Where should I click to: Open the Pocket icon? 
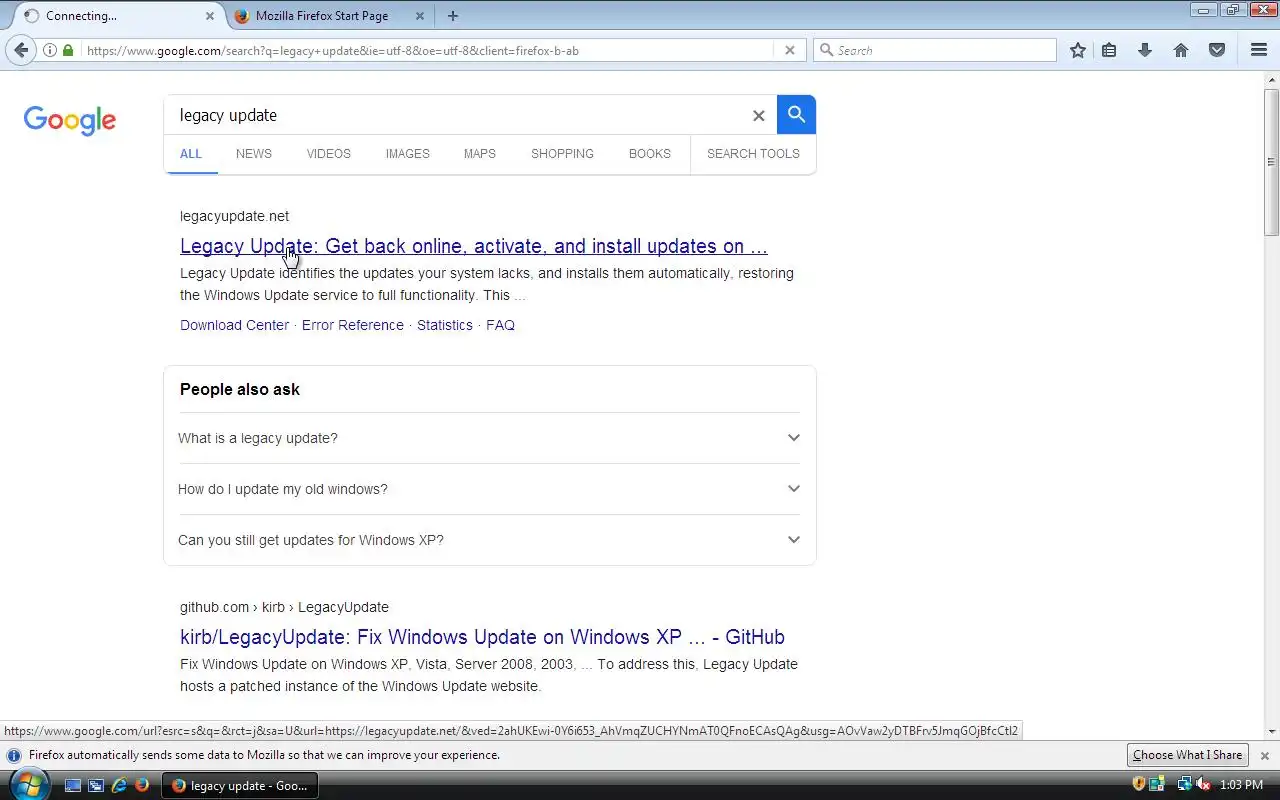pyautogui.click(x=1217, y=50)
